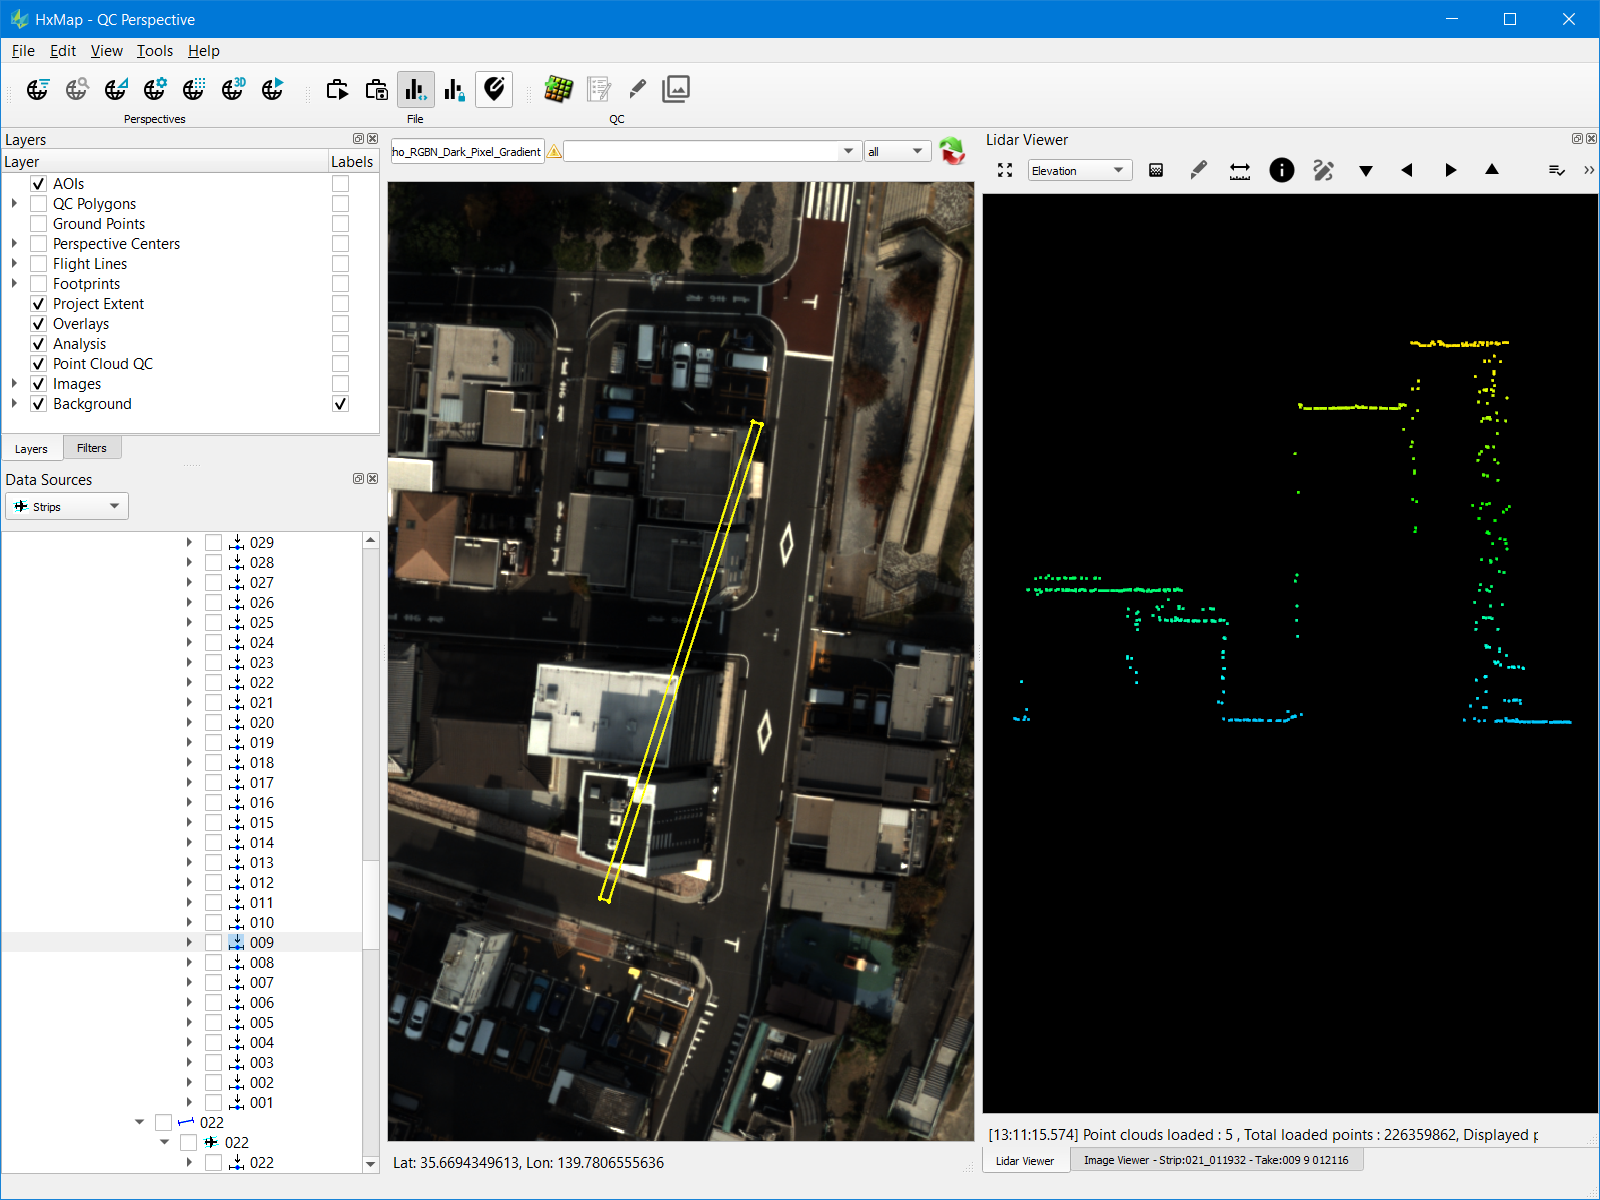Click the info icon in Lidar Viewer
This screenshot has width=1600, height=1200.
pyautogui.click(x=1281, y=171)
